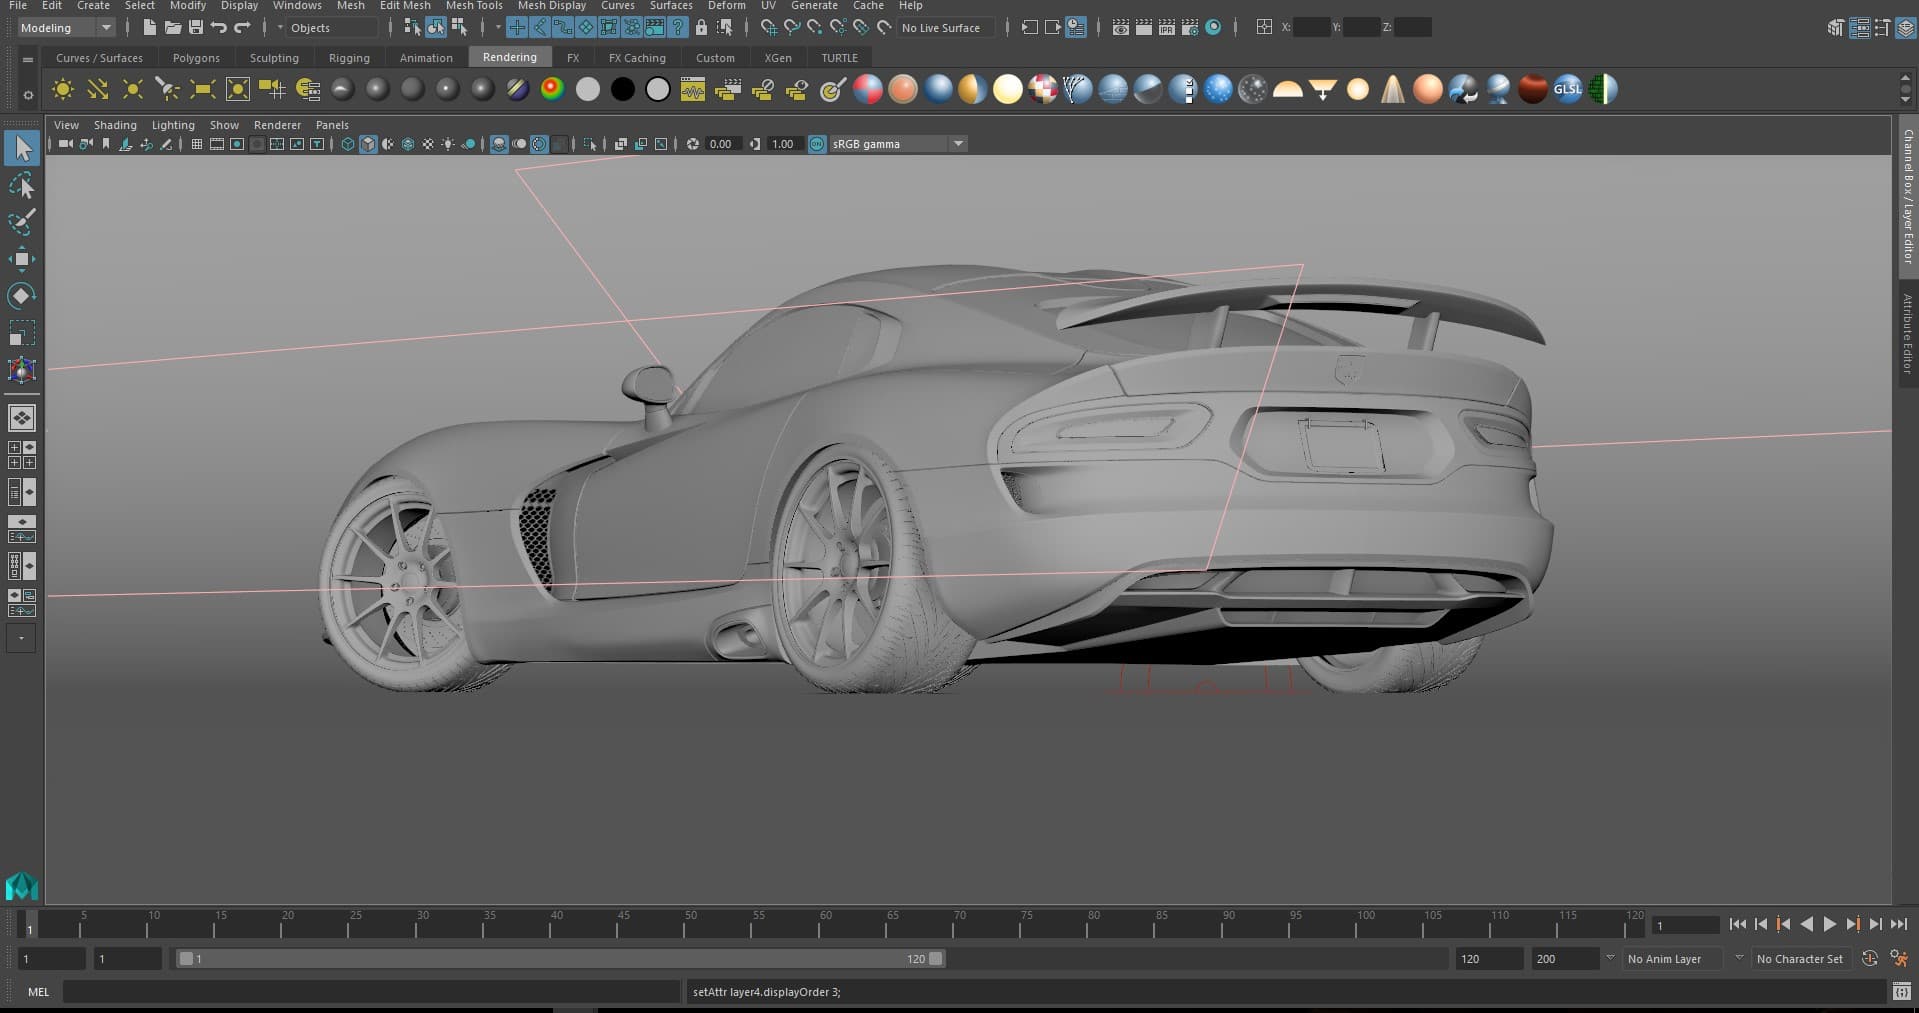Assign the ramp shader with rainbow icon
This screenshot has width=1919, height=1013.
point(552,90)
